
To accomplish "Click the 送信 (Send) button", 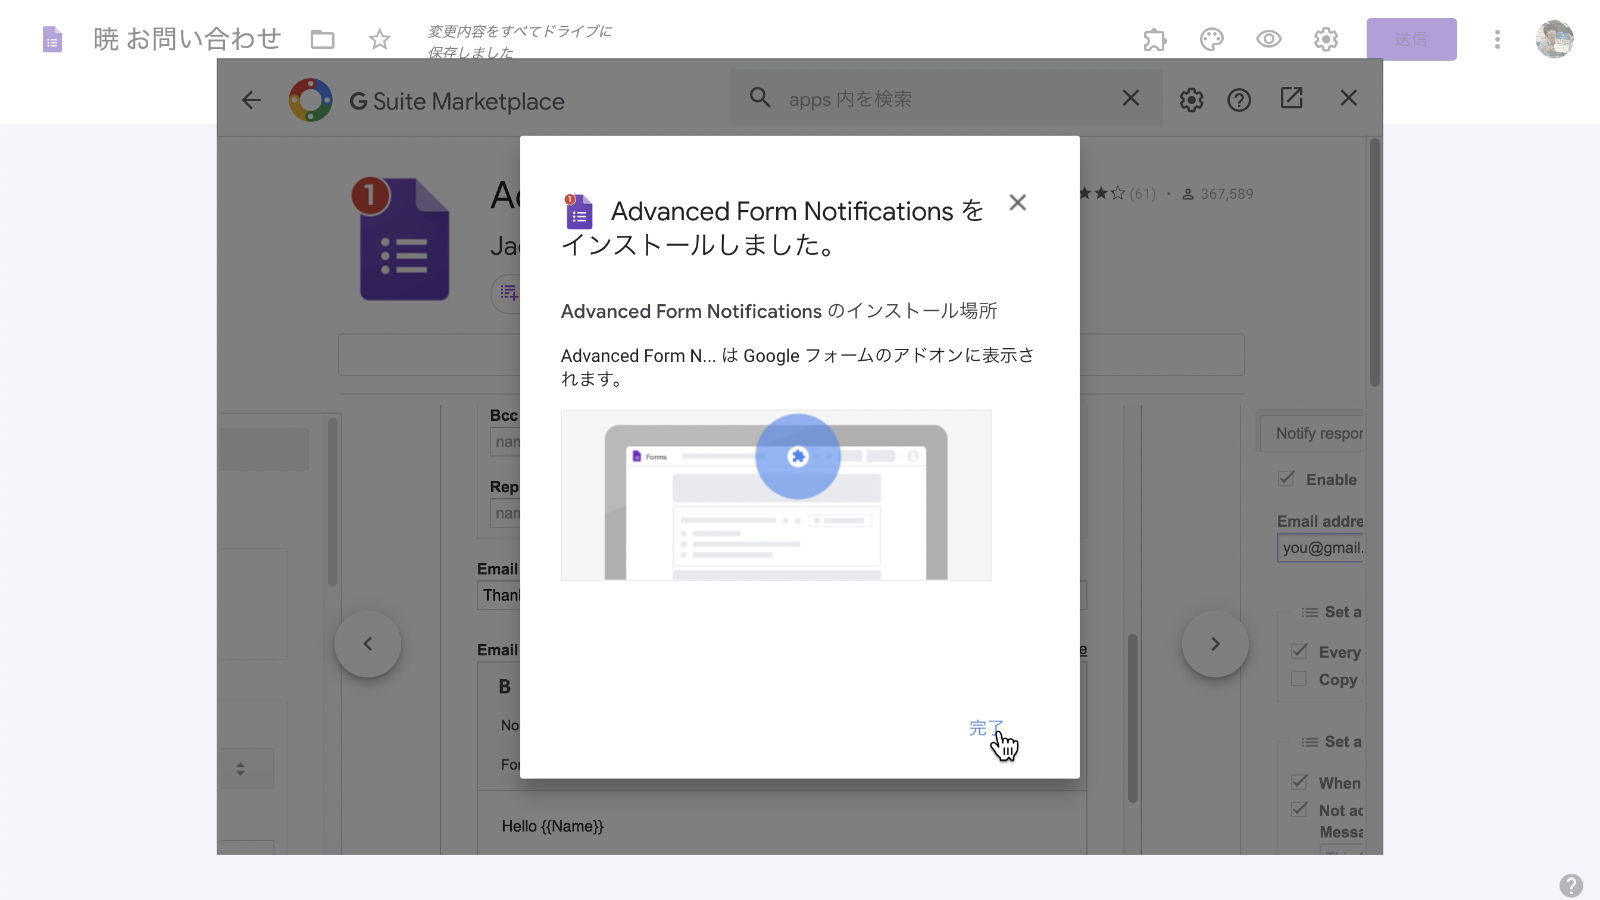I will (x=1412, y=39).
